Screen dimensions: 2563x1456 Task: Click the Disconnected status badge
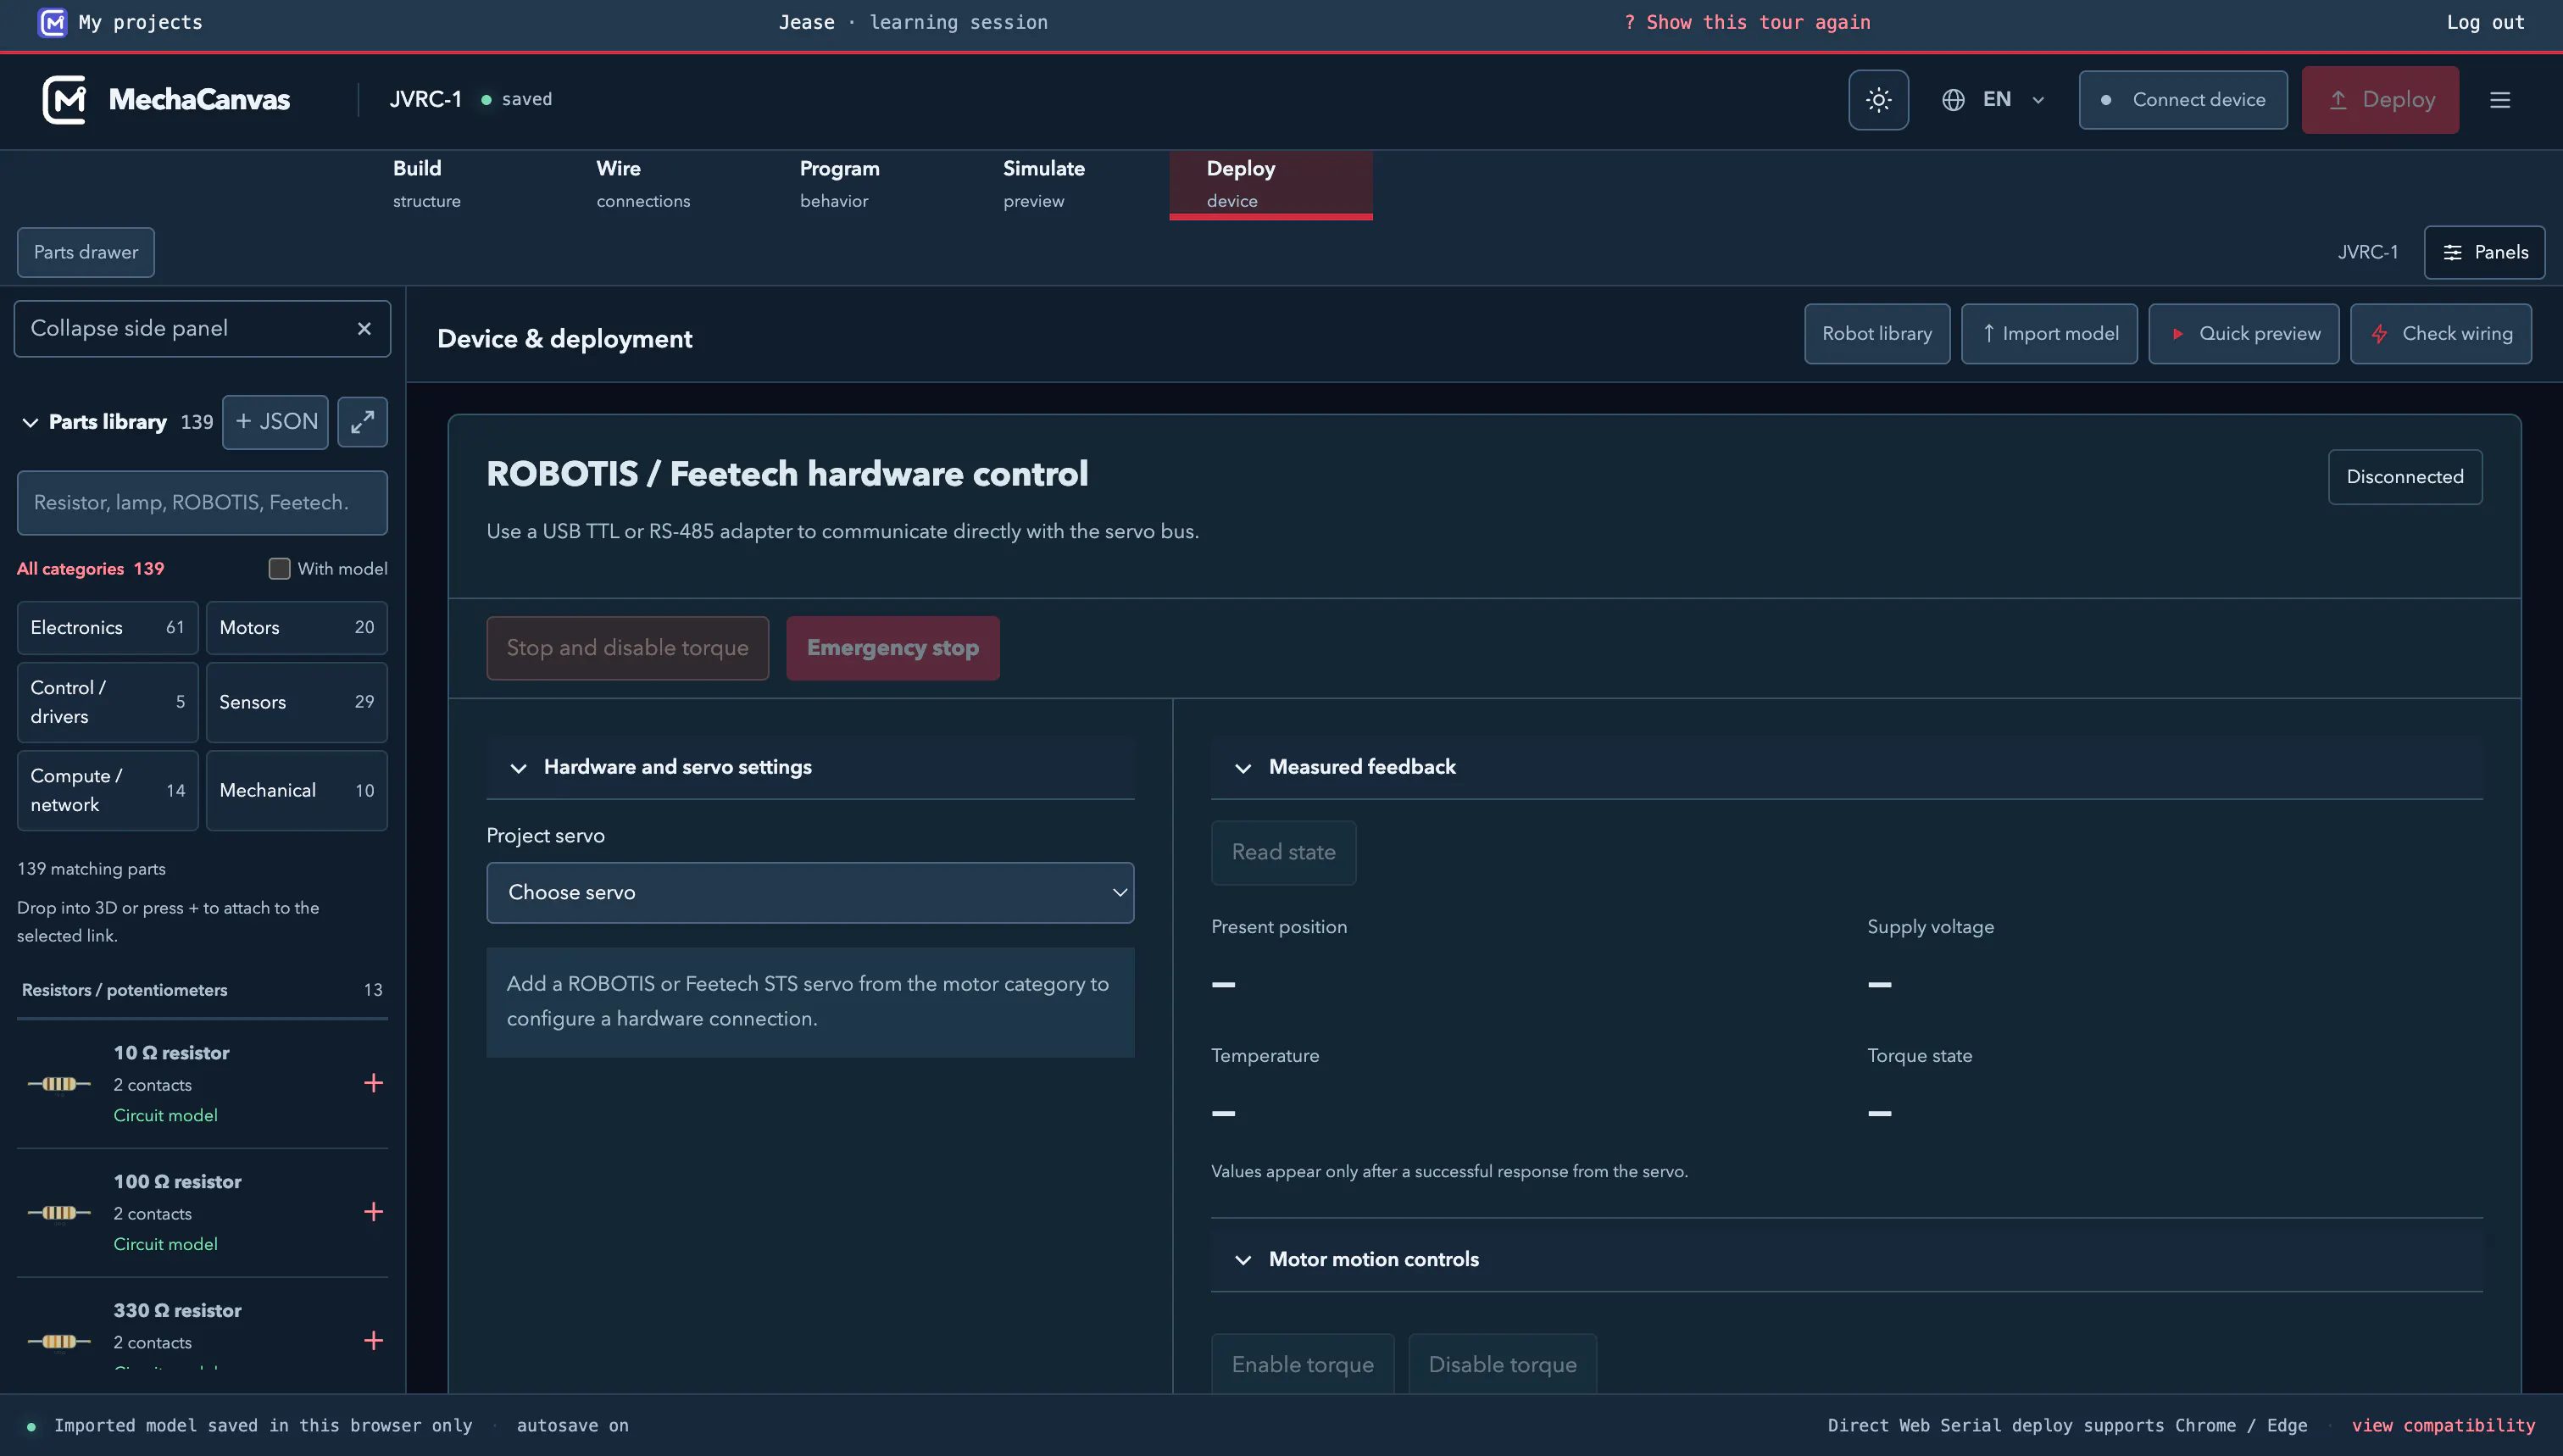(2405, 477)
